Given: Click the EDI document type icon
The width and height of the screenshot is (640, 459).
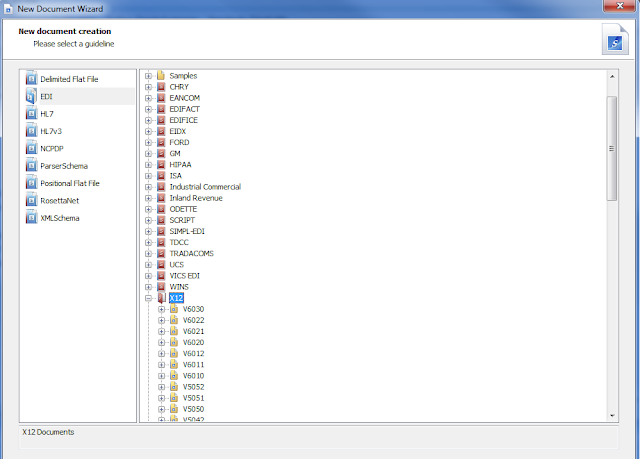Looking at the screenshot, I should click(31, 96).
